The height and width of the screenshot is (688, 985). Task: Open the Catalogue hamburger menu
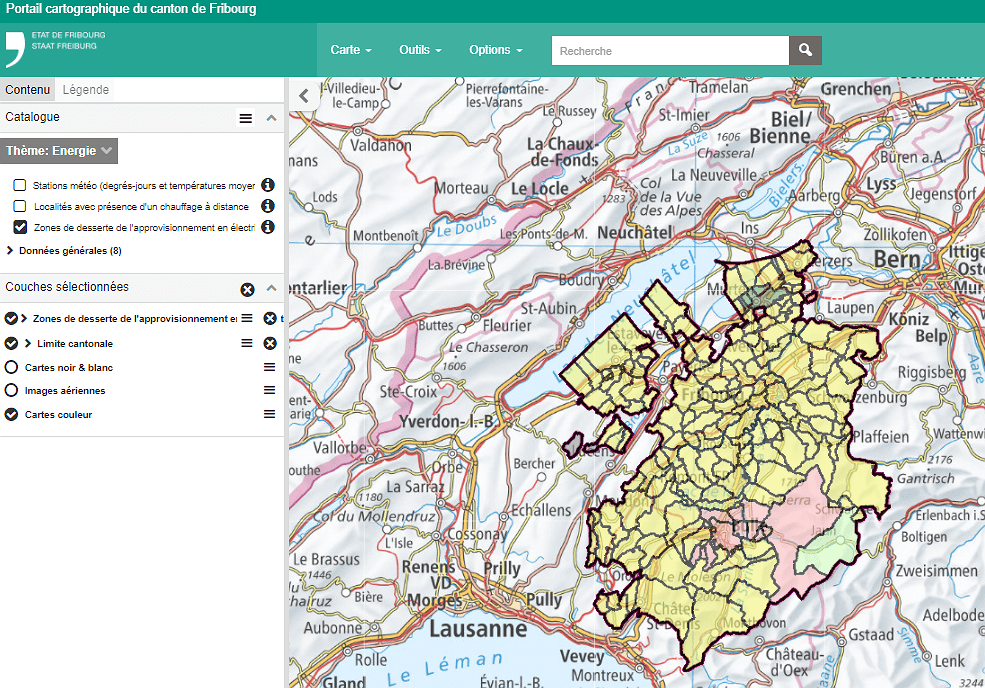click(246, 118)
